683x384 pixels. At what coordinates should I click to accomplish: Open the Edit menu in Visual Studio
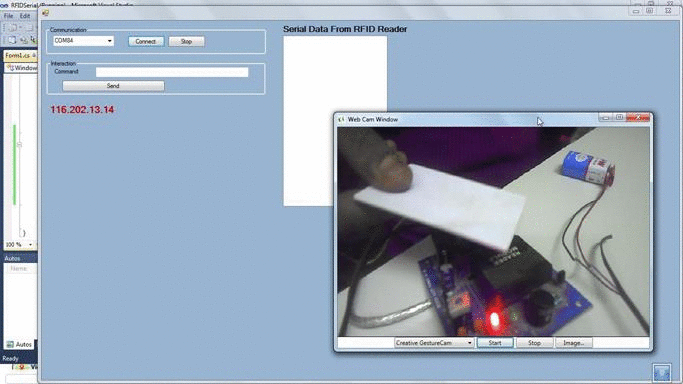[x=25, y=16]
